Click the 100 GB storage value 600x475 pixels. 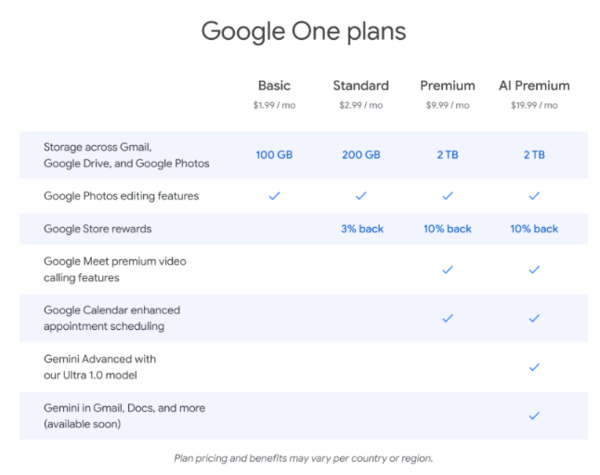click(x=274, y=155)
